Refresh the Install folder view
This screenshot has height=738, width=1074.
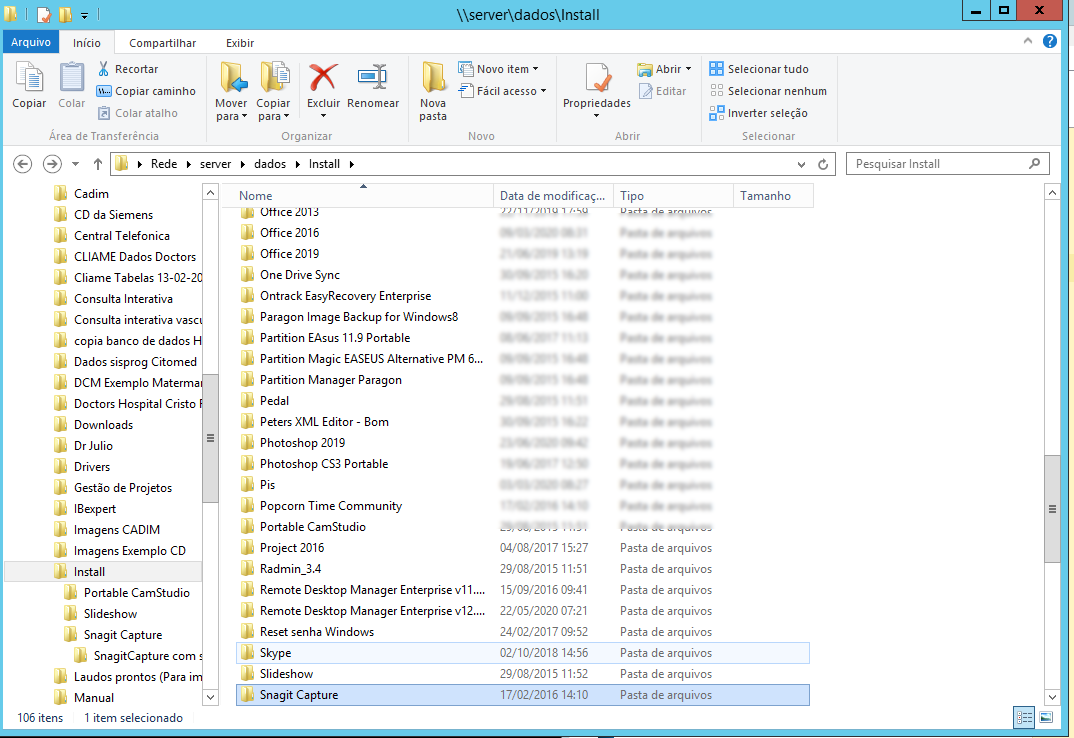tap(823, 164)
